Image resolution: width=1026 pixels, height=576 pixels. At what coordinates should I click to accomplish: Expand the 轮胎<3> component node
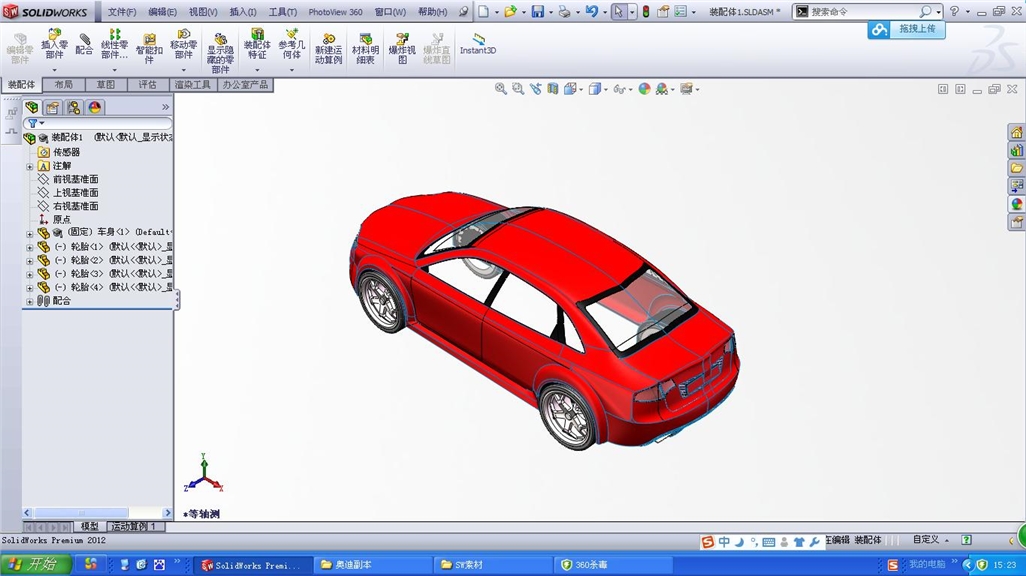29,274
